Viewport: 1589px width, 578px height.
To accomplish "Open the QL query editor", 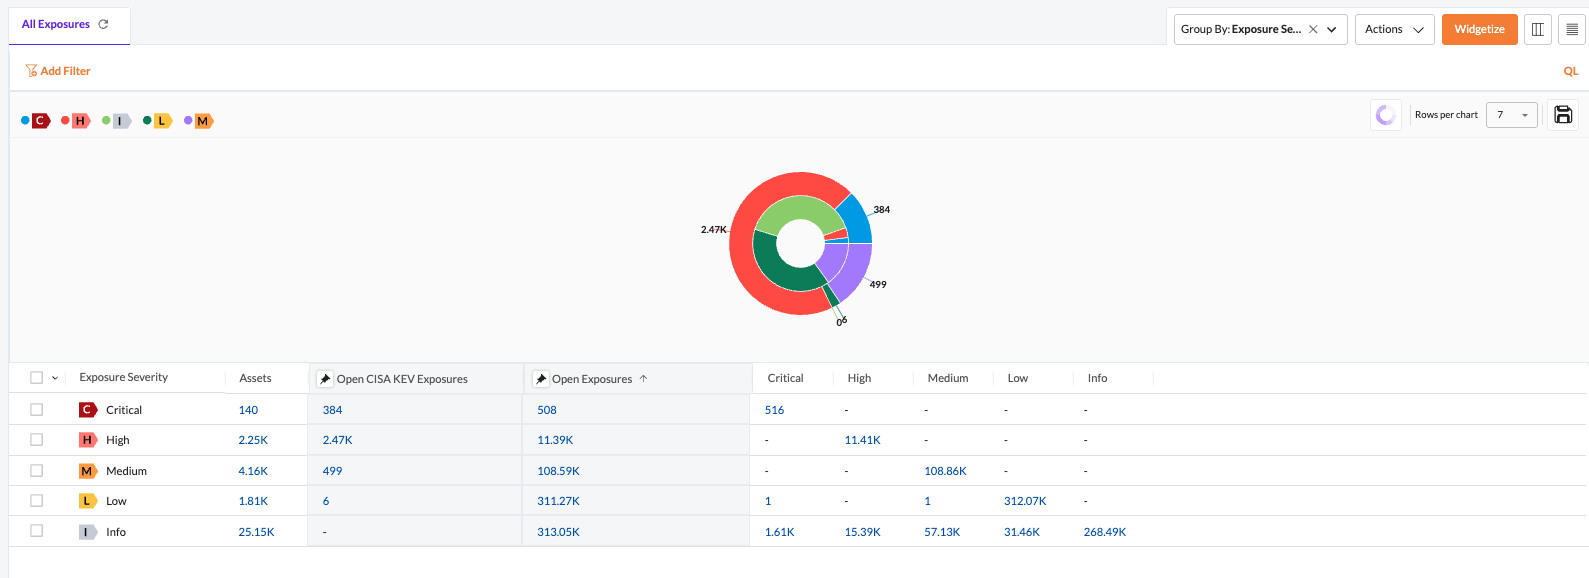I will pos(1571,71).
